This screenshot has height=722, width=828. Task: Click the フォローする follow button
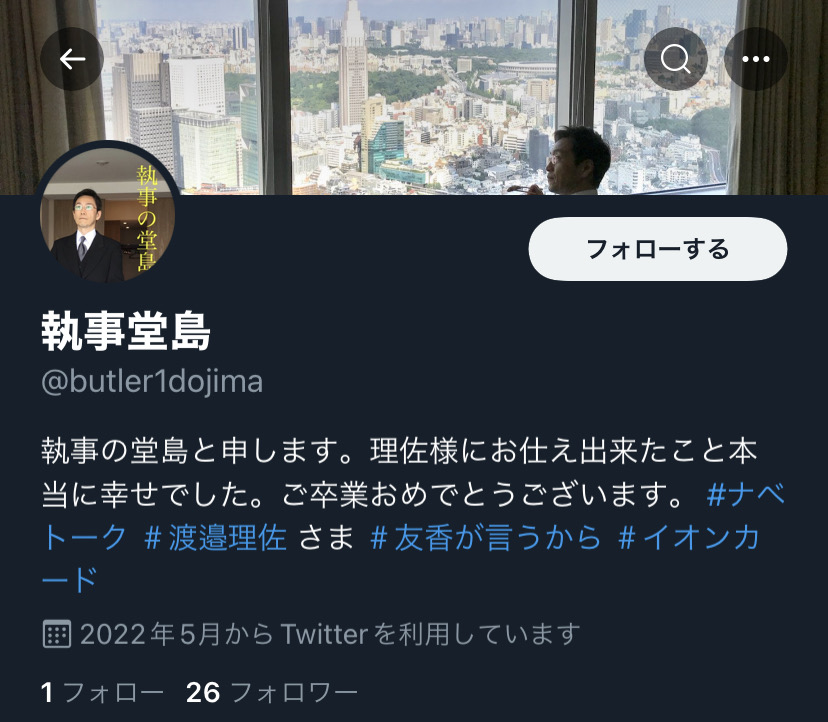pyautogui.click(x=657, y=249)
